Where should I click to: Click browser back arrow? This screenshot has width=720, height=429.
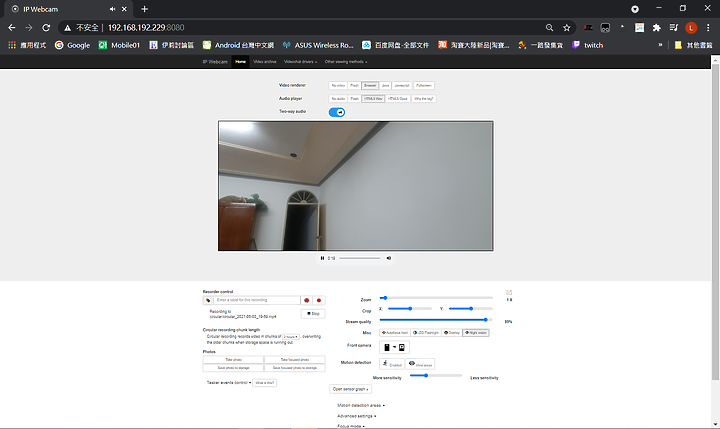coord(12,28)
